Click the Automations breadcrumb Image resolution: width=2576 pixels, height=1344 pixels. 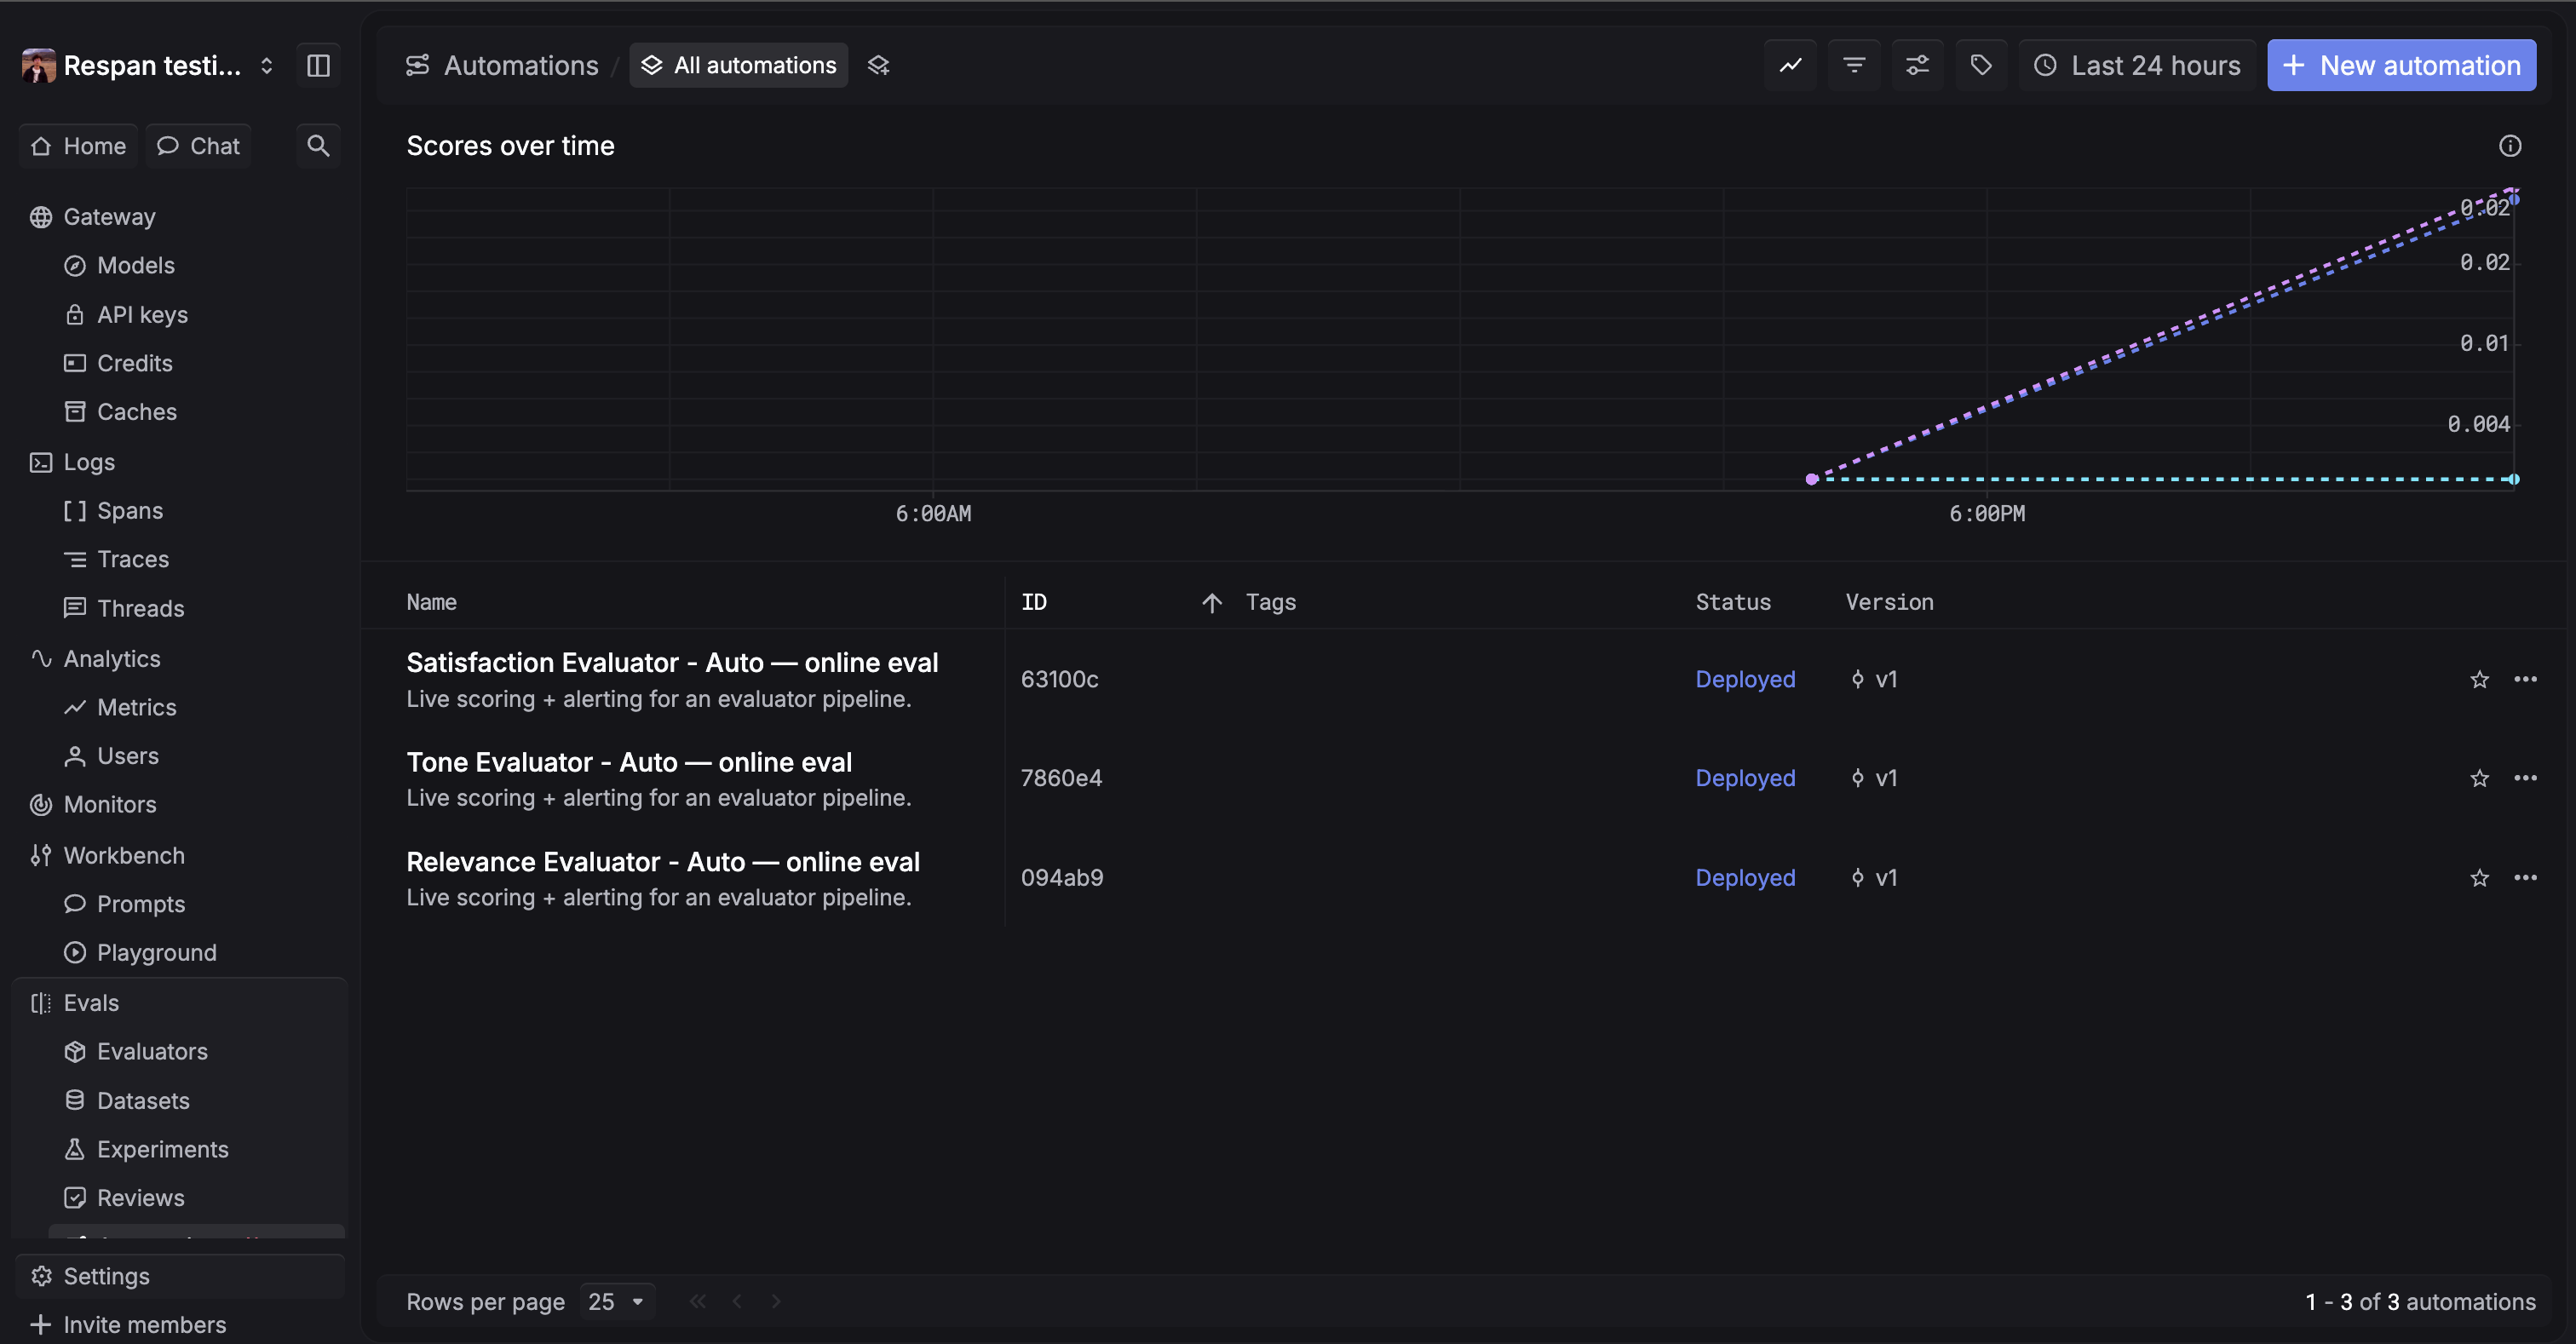(x=502, y=66)
